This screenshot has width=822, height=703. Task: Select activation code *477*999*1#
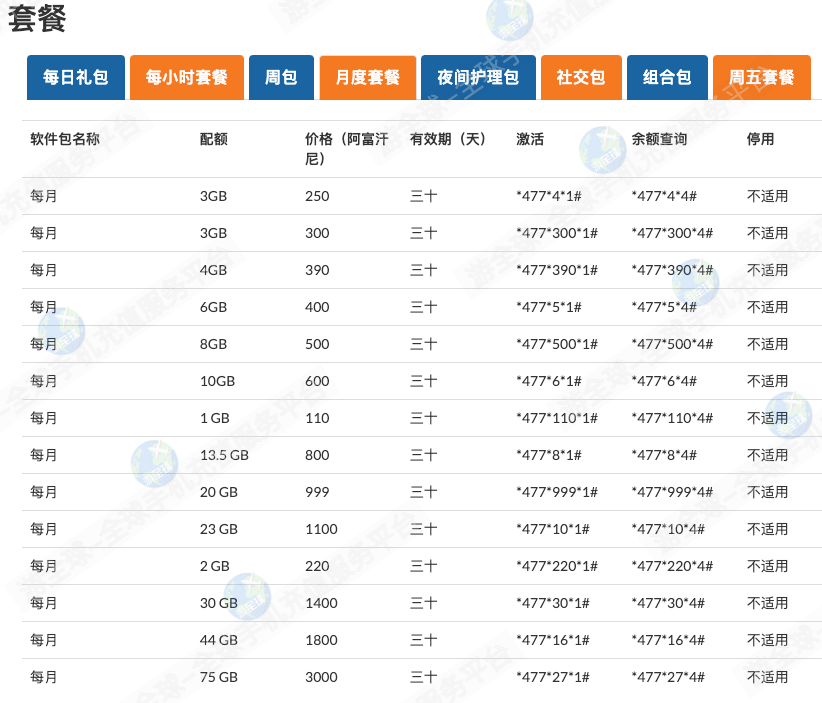tap(556, 492)
